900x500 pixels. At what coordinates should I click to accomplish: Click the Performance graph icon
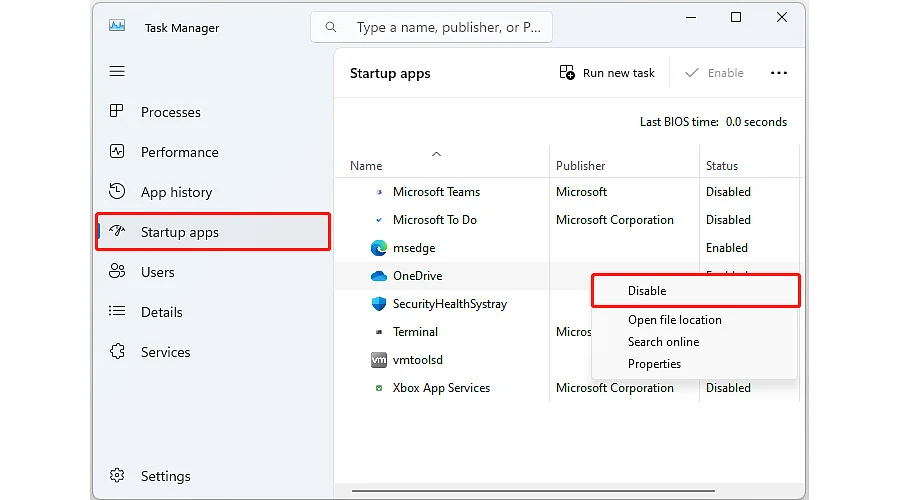[x=117, y=152]
